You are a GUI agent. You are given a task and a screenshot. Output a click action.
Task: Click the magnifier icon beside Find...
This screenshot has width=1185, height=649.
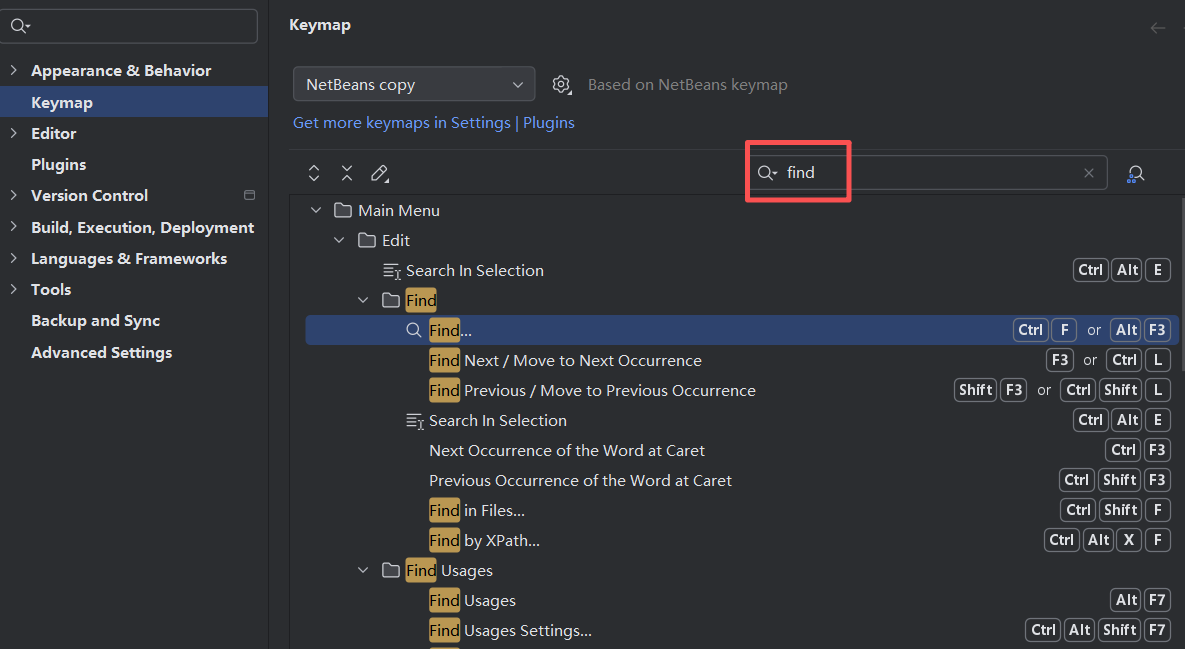413,330
